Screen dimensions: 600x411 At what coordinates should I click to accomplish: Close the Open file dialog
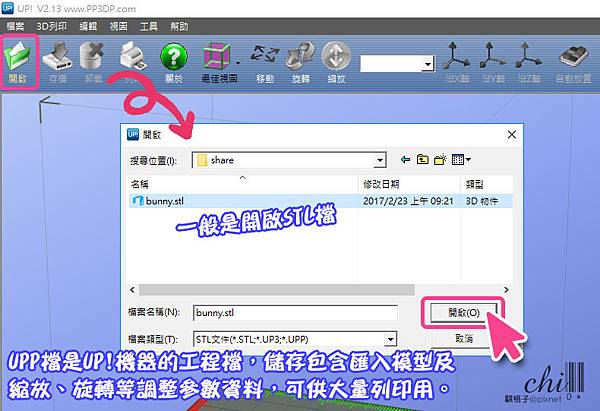coord(512,135)
